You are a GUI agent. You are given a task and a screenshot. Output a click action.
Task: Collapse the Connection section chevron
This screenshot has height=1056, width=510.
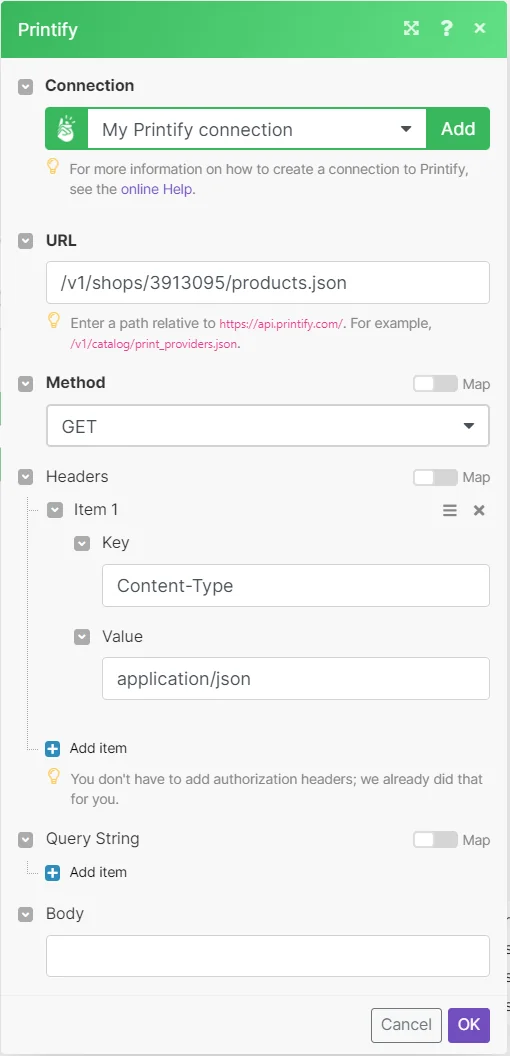click(x=26, y=87)
